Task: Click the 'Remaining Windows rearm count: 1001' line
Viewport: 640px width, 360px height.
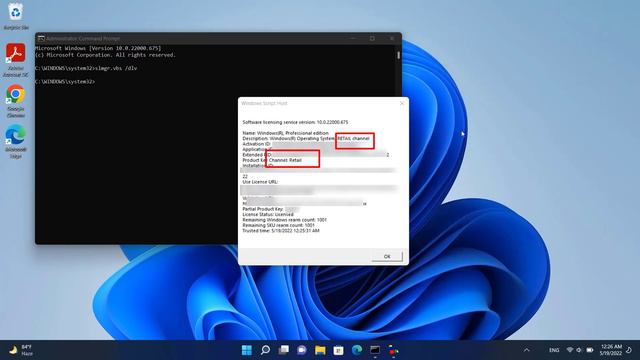Action: 284,220
